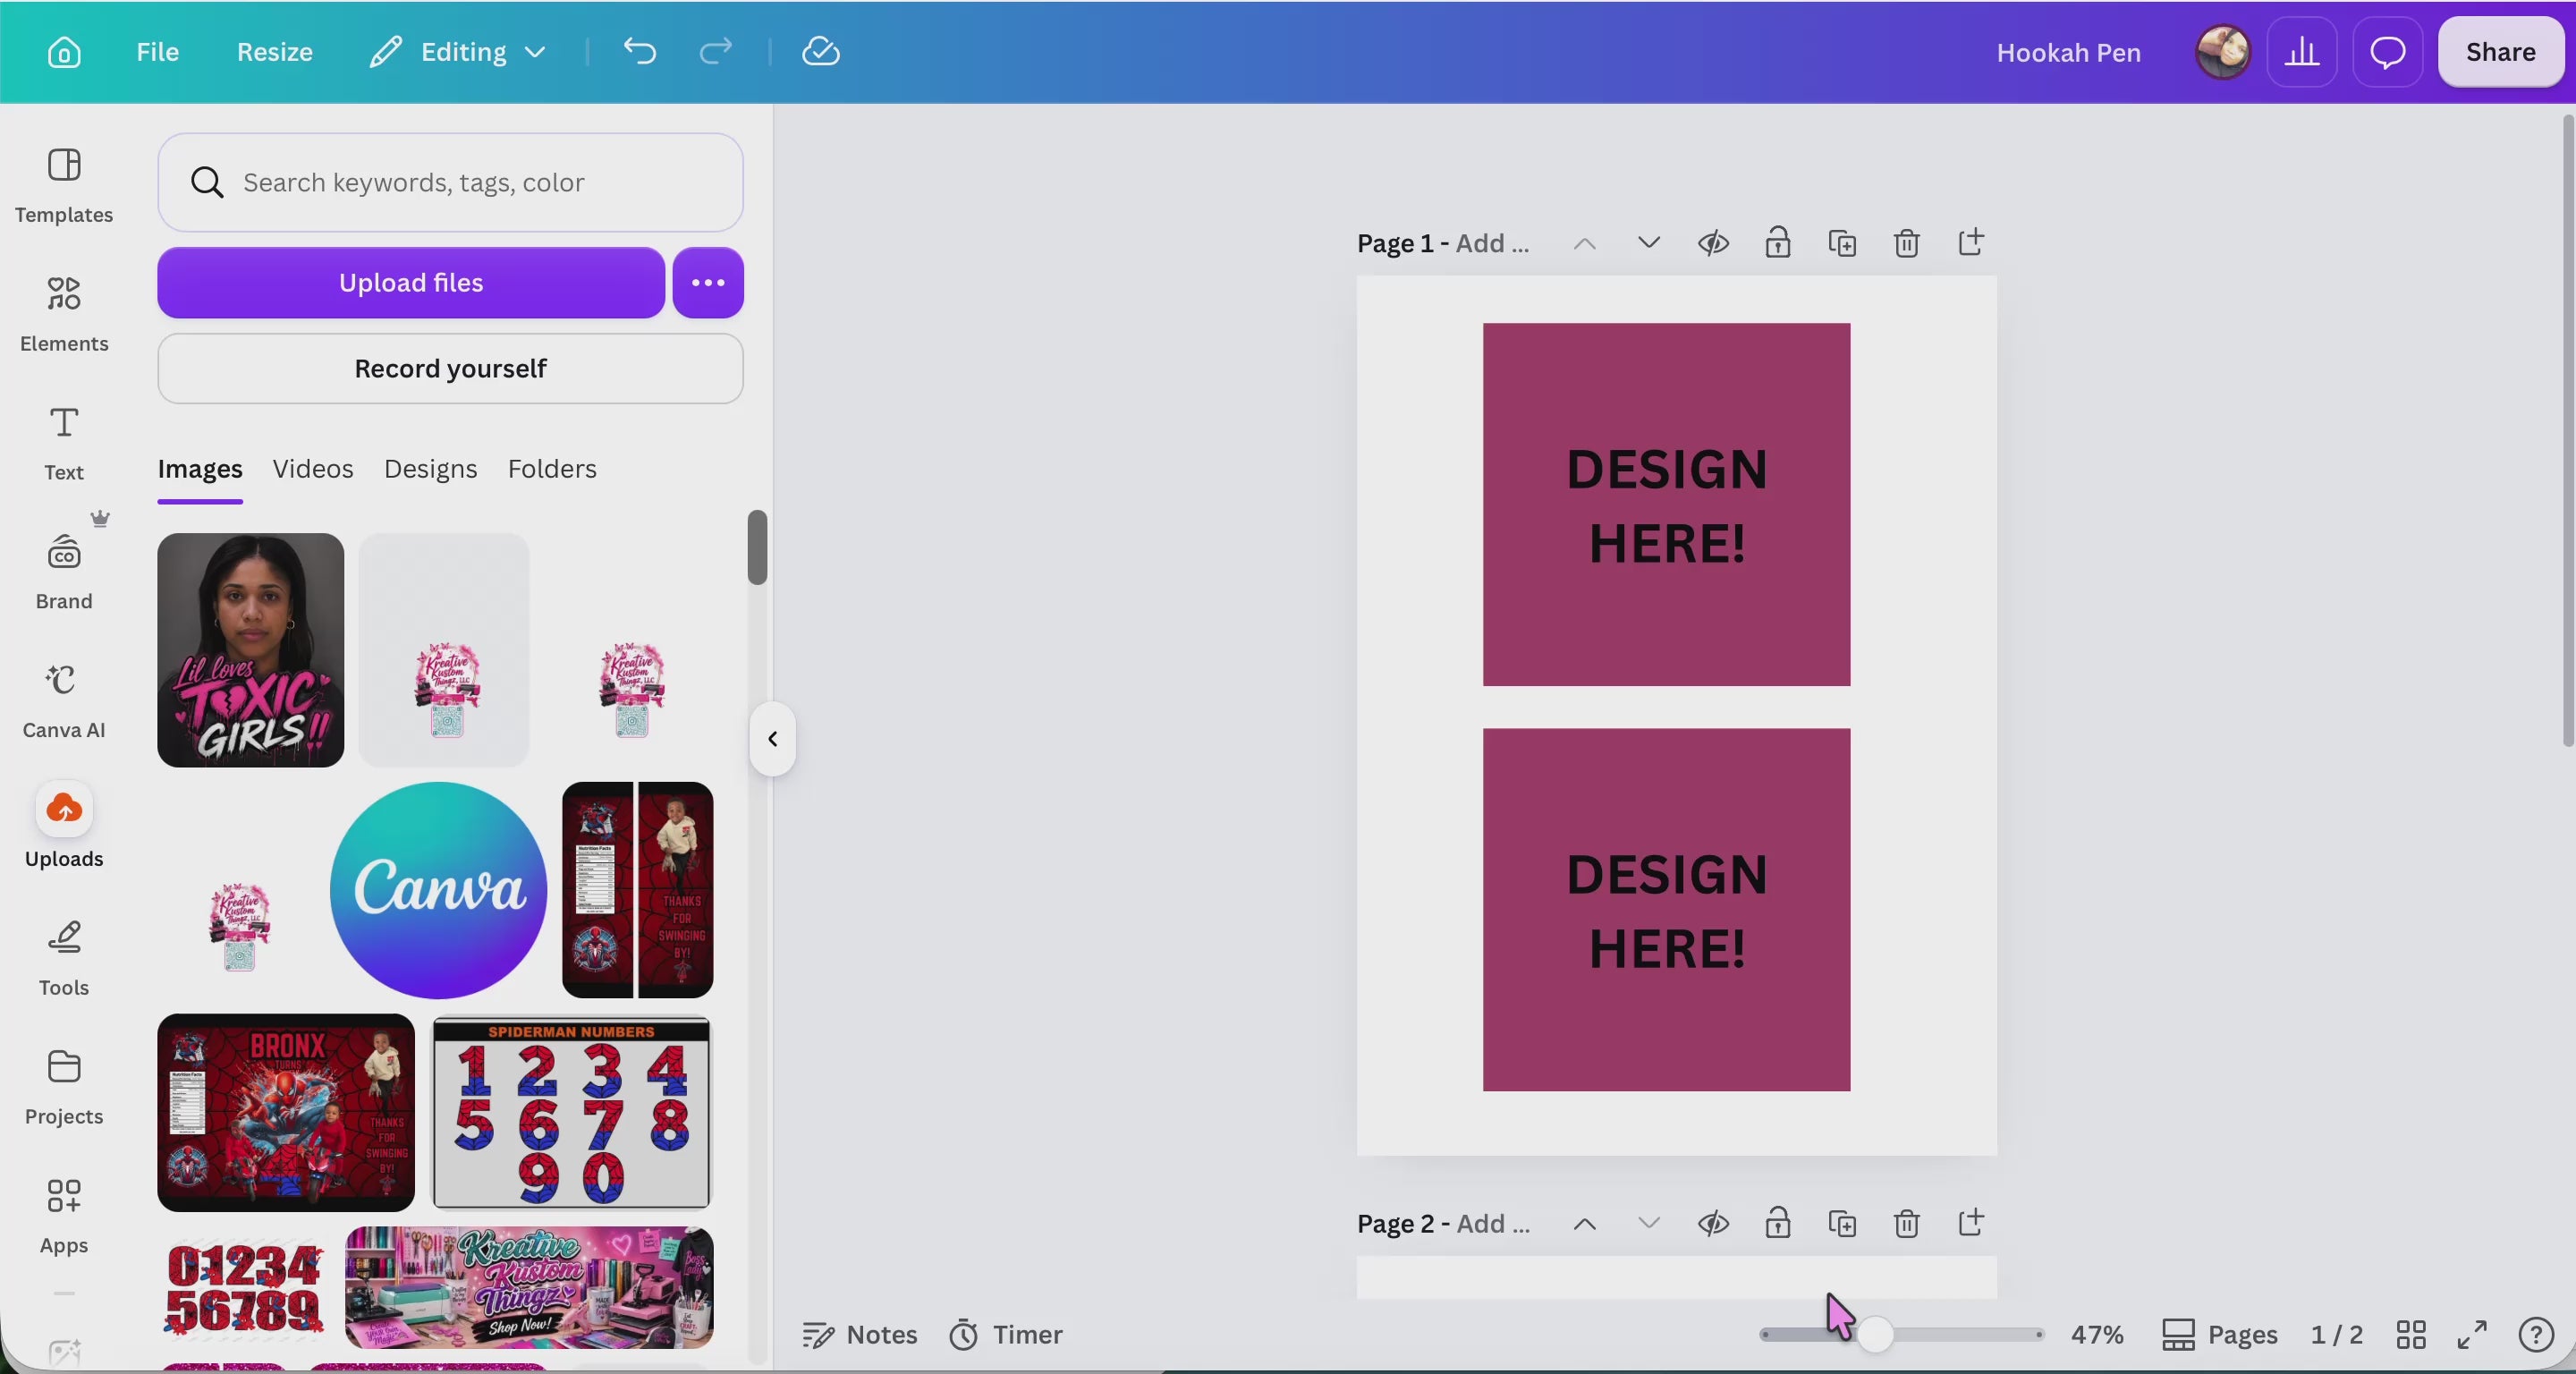Switch to the Folders tab

click(x=552, y=469)
